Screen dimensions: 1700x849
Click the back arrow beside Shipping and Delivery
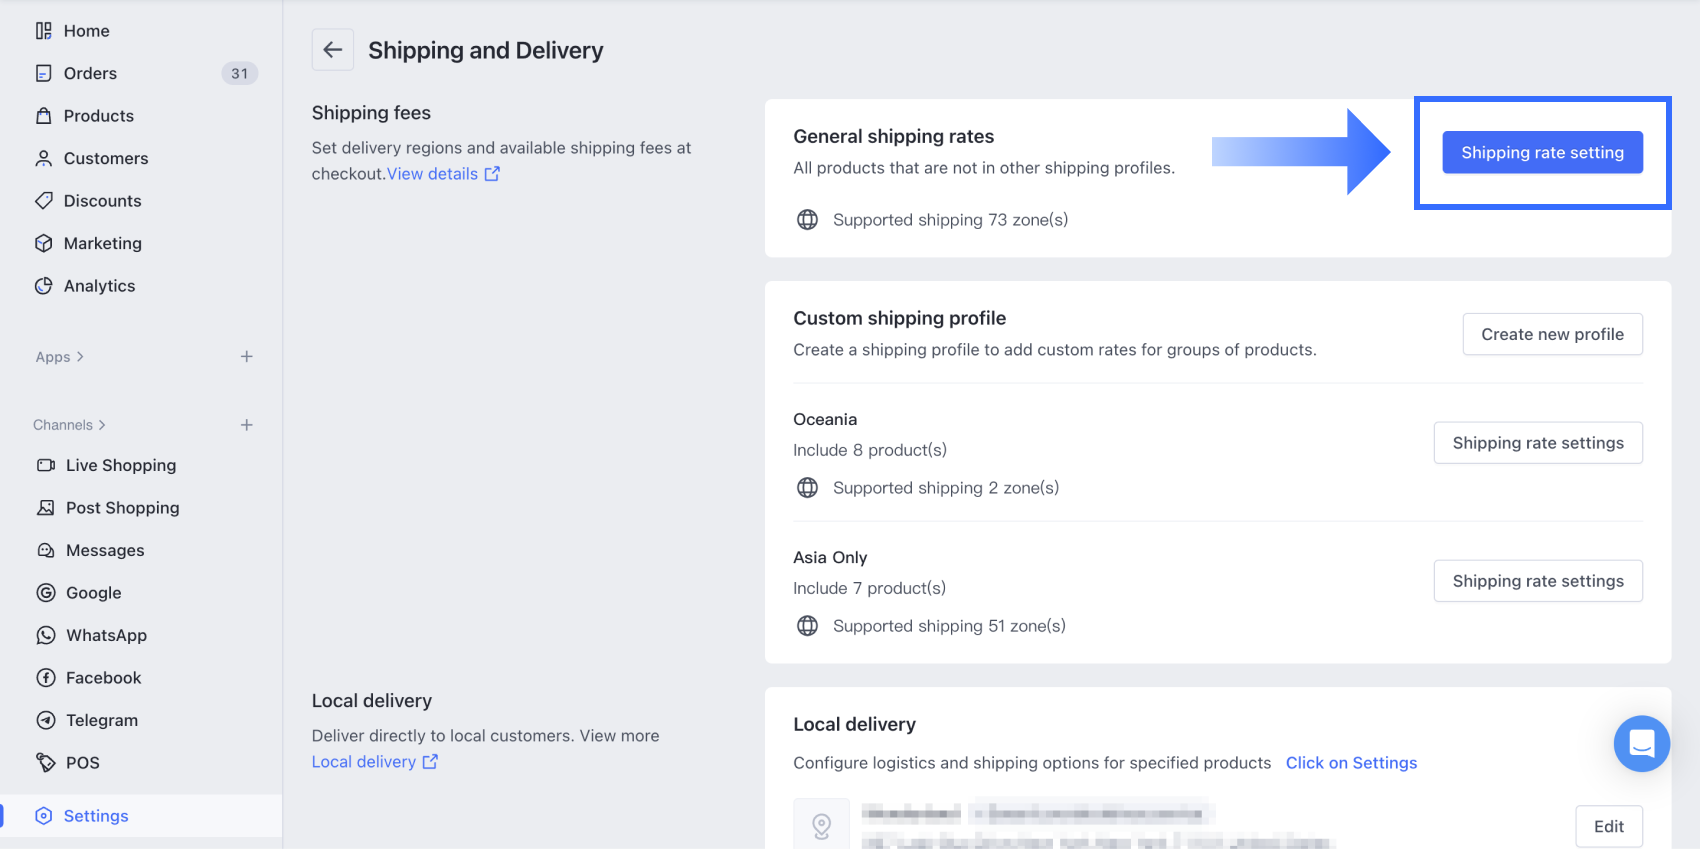(x=333, y=50)
